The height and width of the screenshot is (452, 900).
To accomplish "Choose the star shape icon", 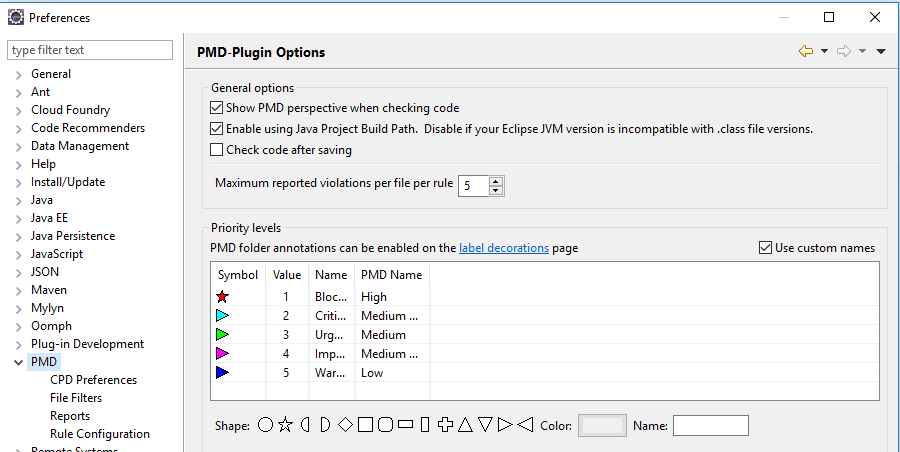I will tap(285, 425).
